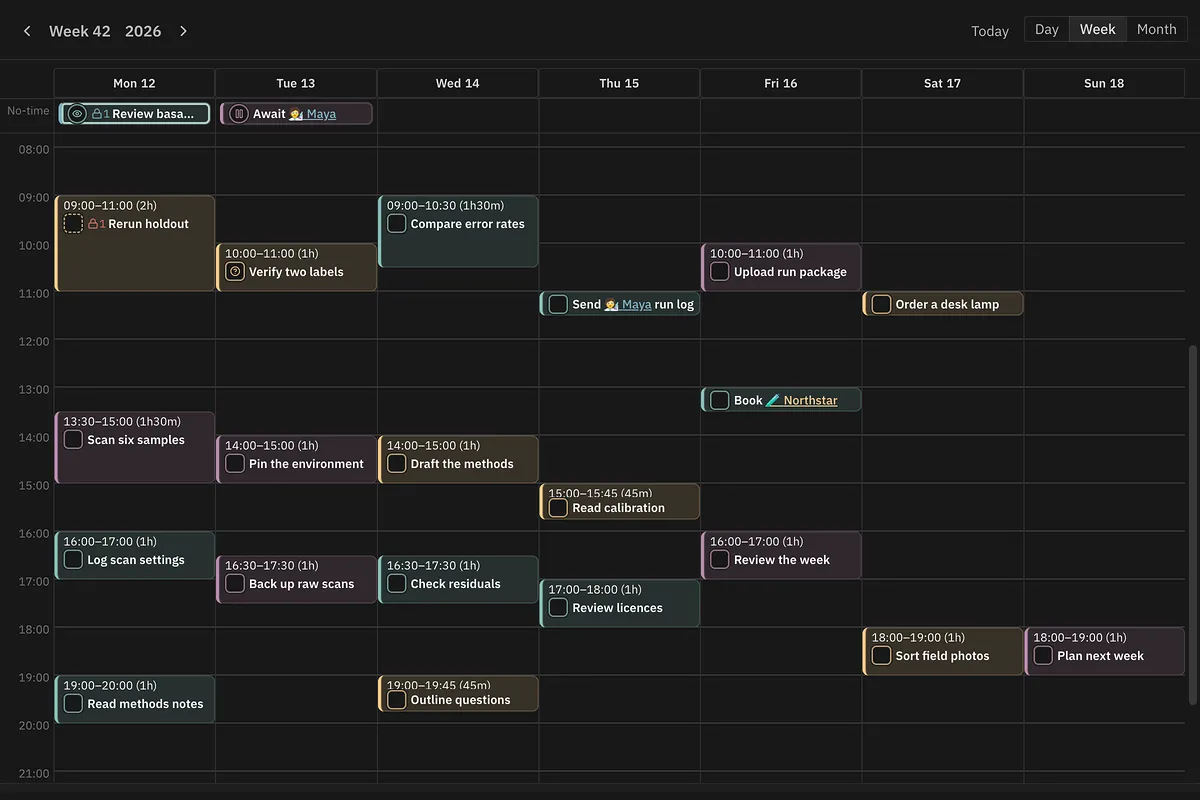Select the Mon 12 column header

134,84
